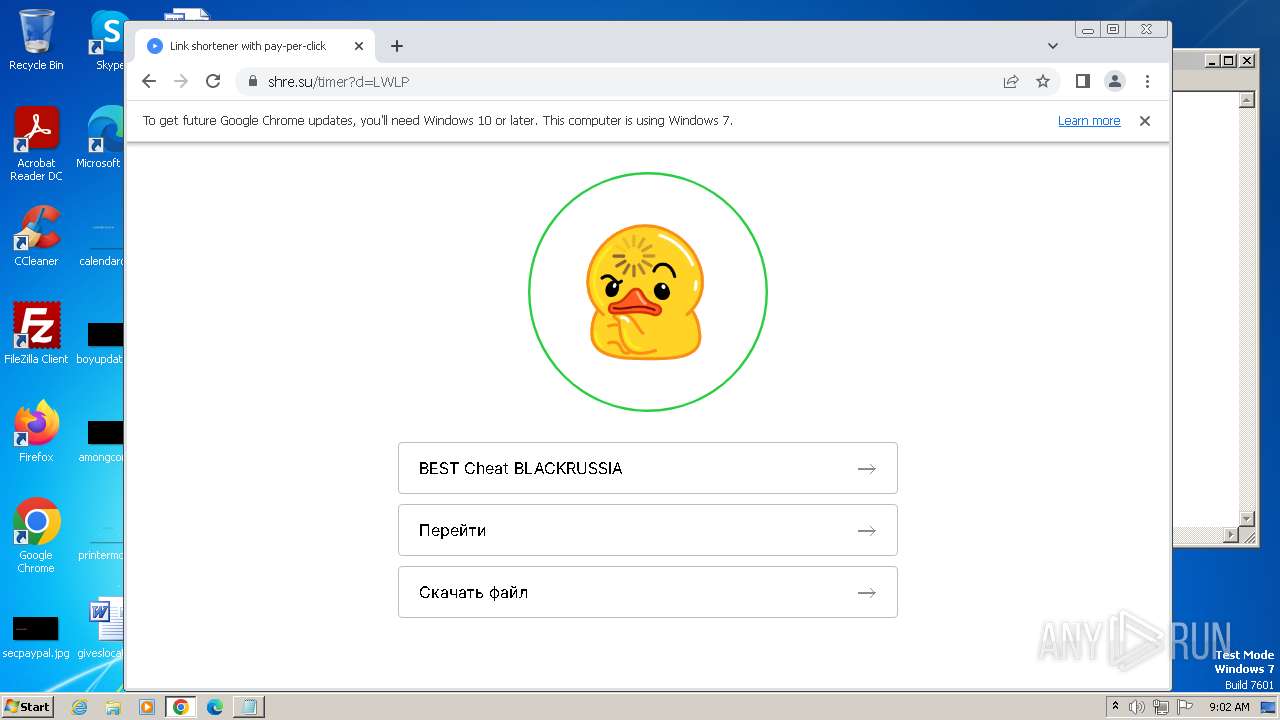
Task: Go back using browser back arrow
Action: coord(149,81)
